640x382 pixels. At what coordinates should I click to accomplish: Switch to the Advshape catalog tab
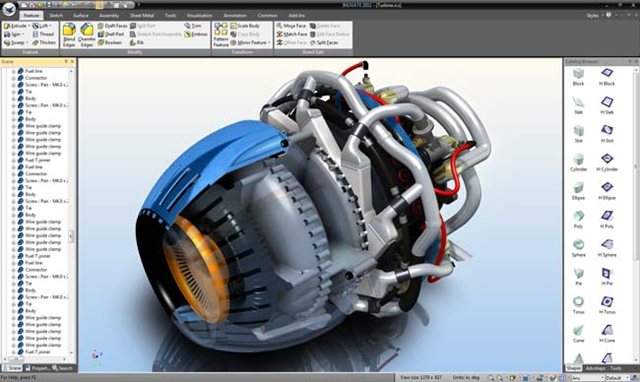pos(595,368)
